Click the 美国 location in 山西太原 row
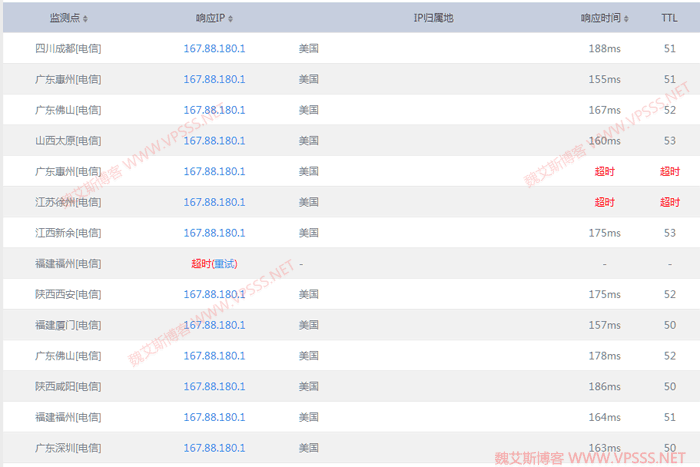The width and height of the screenshot is (700, 467). (x=308, y=141)
